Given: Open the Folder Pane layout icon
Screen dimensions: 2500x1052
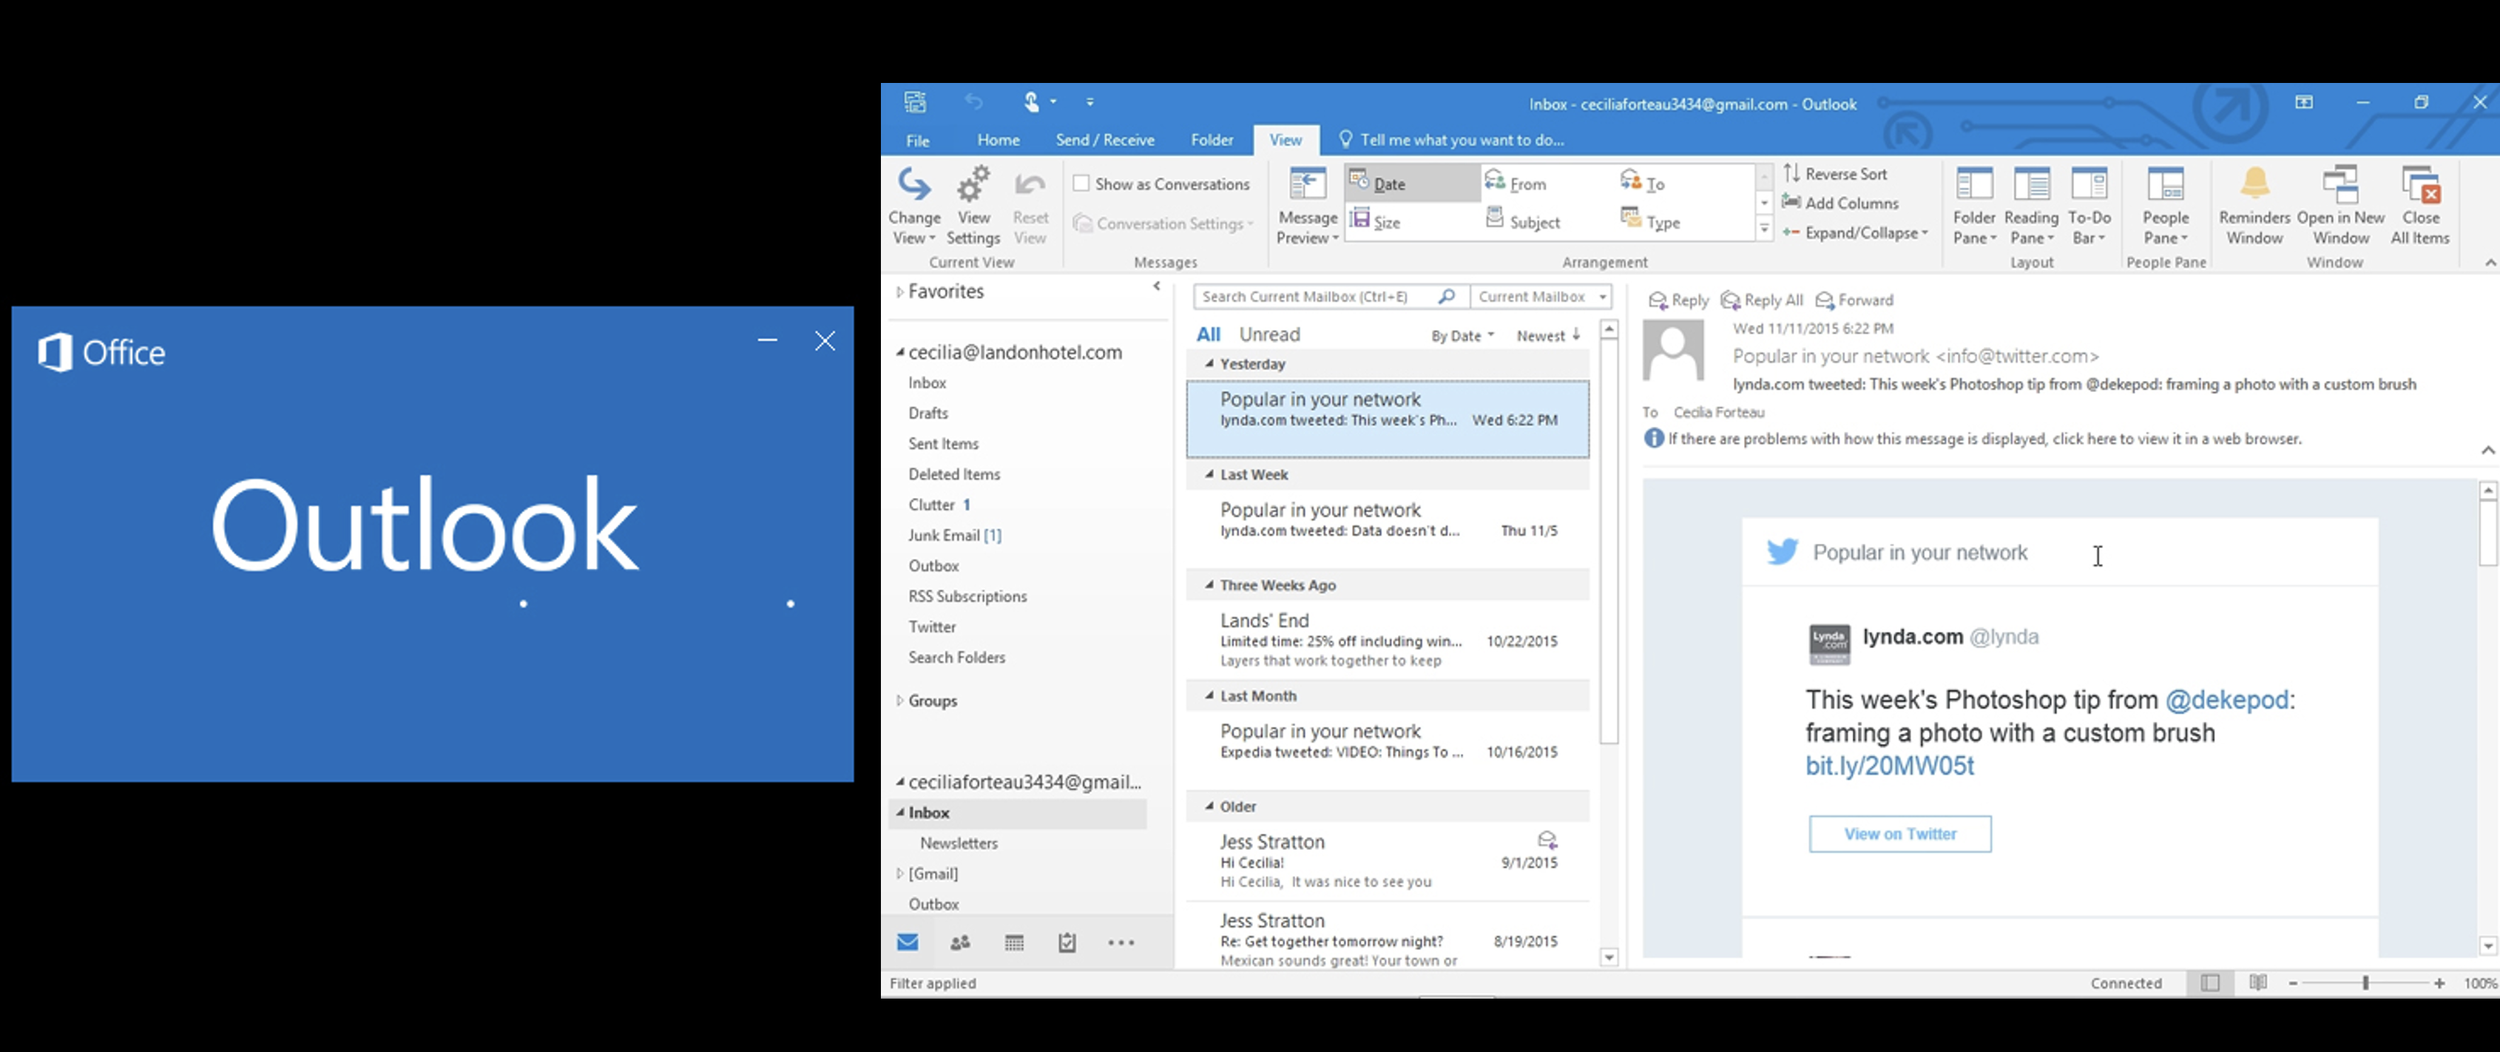Looking at the screenshot, I should 1974,184.
